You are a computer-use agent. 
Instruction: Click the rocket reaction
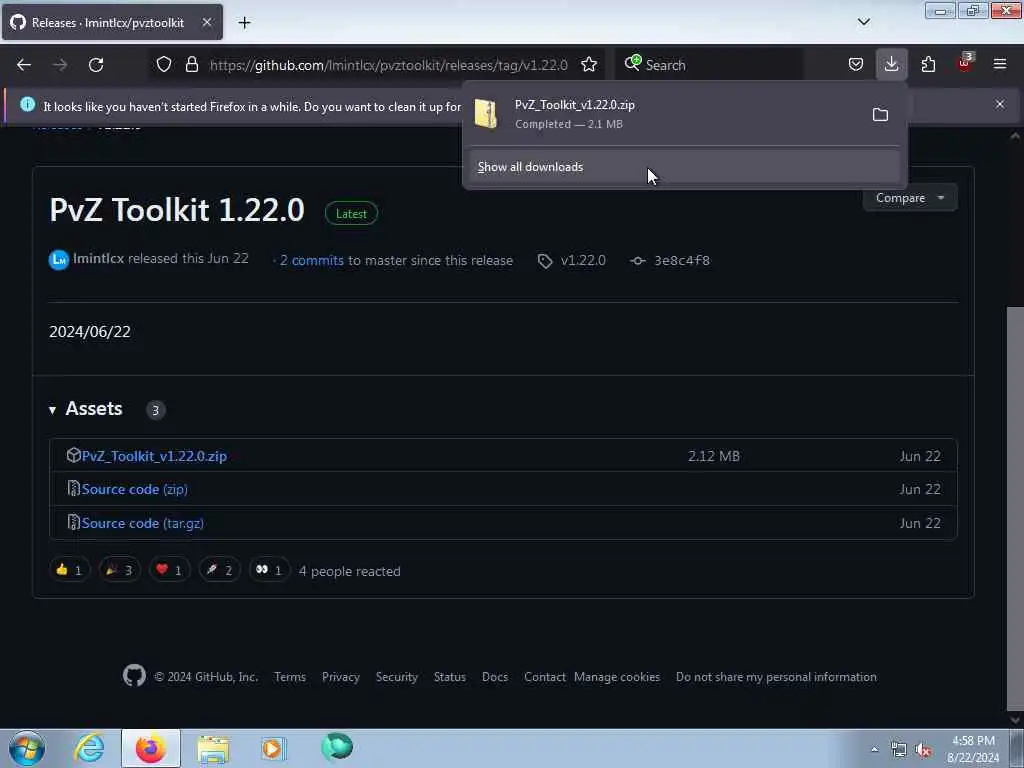point(219,570)
